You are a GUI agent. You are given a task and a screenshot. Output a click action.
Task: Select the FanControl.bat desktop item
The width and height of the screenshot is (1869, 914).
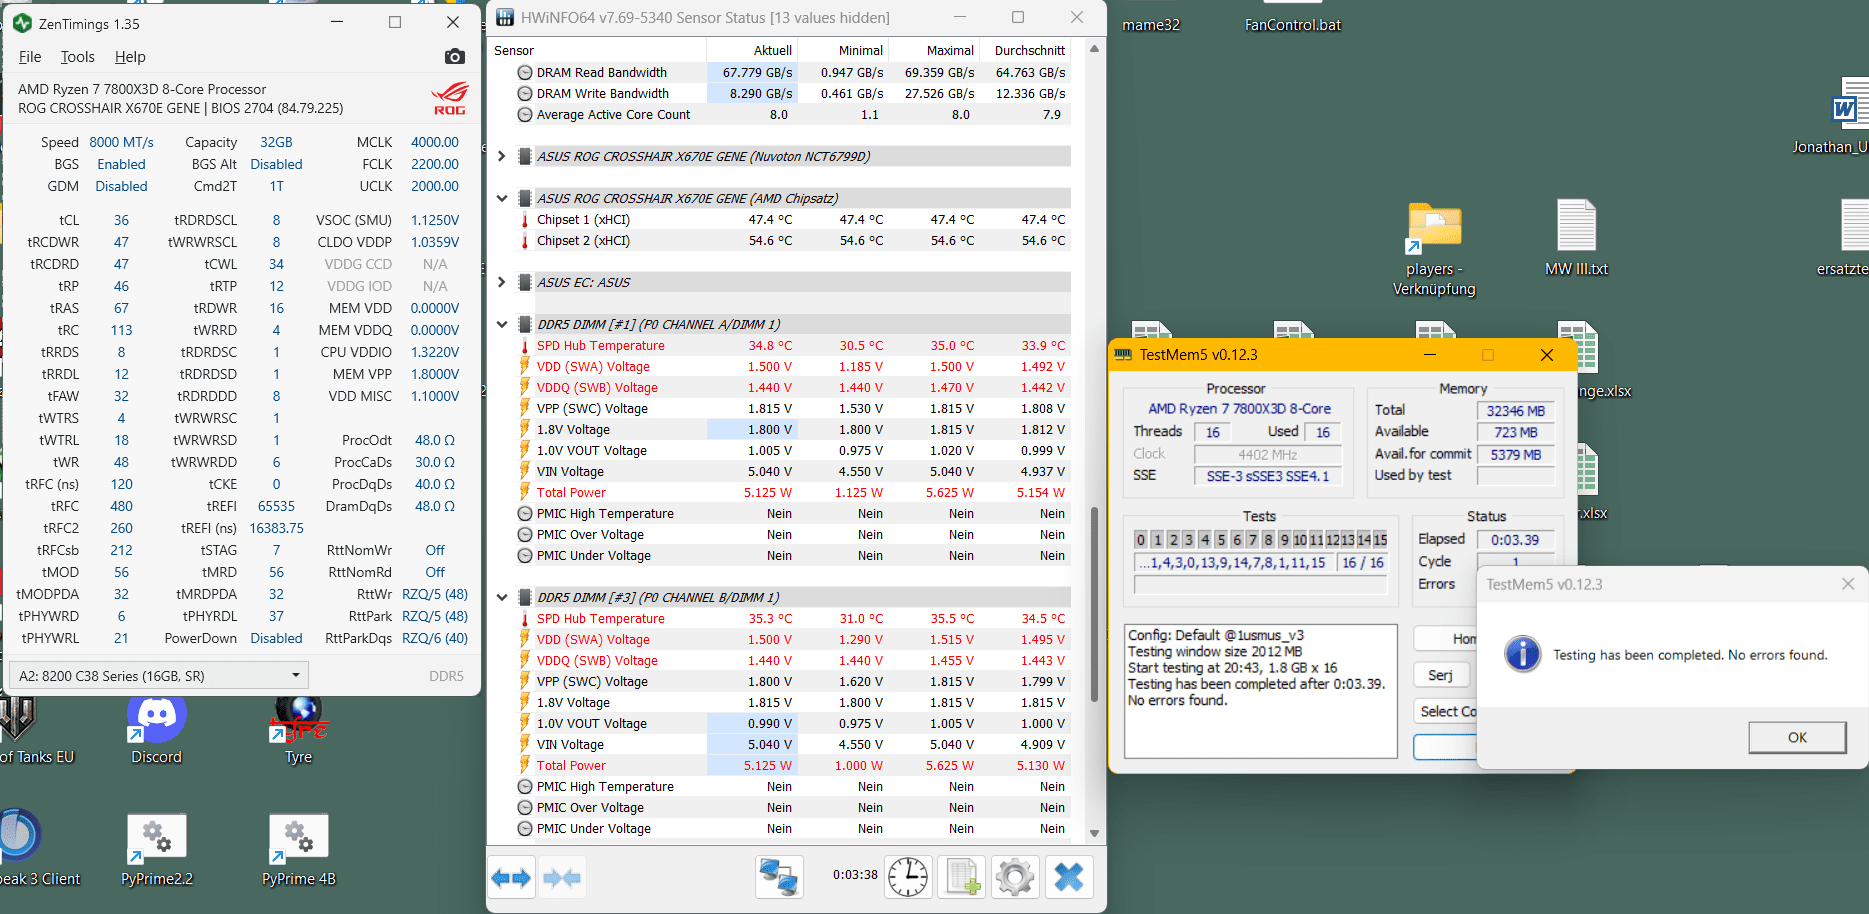click(x=1293, y=24)
